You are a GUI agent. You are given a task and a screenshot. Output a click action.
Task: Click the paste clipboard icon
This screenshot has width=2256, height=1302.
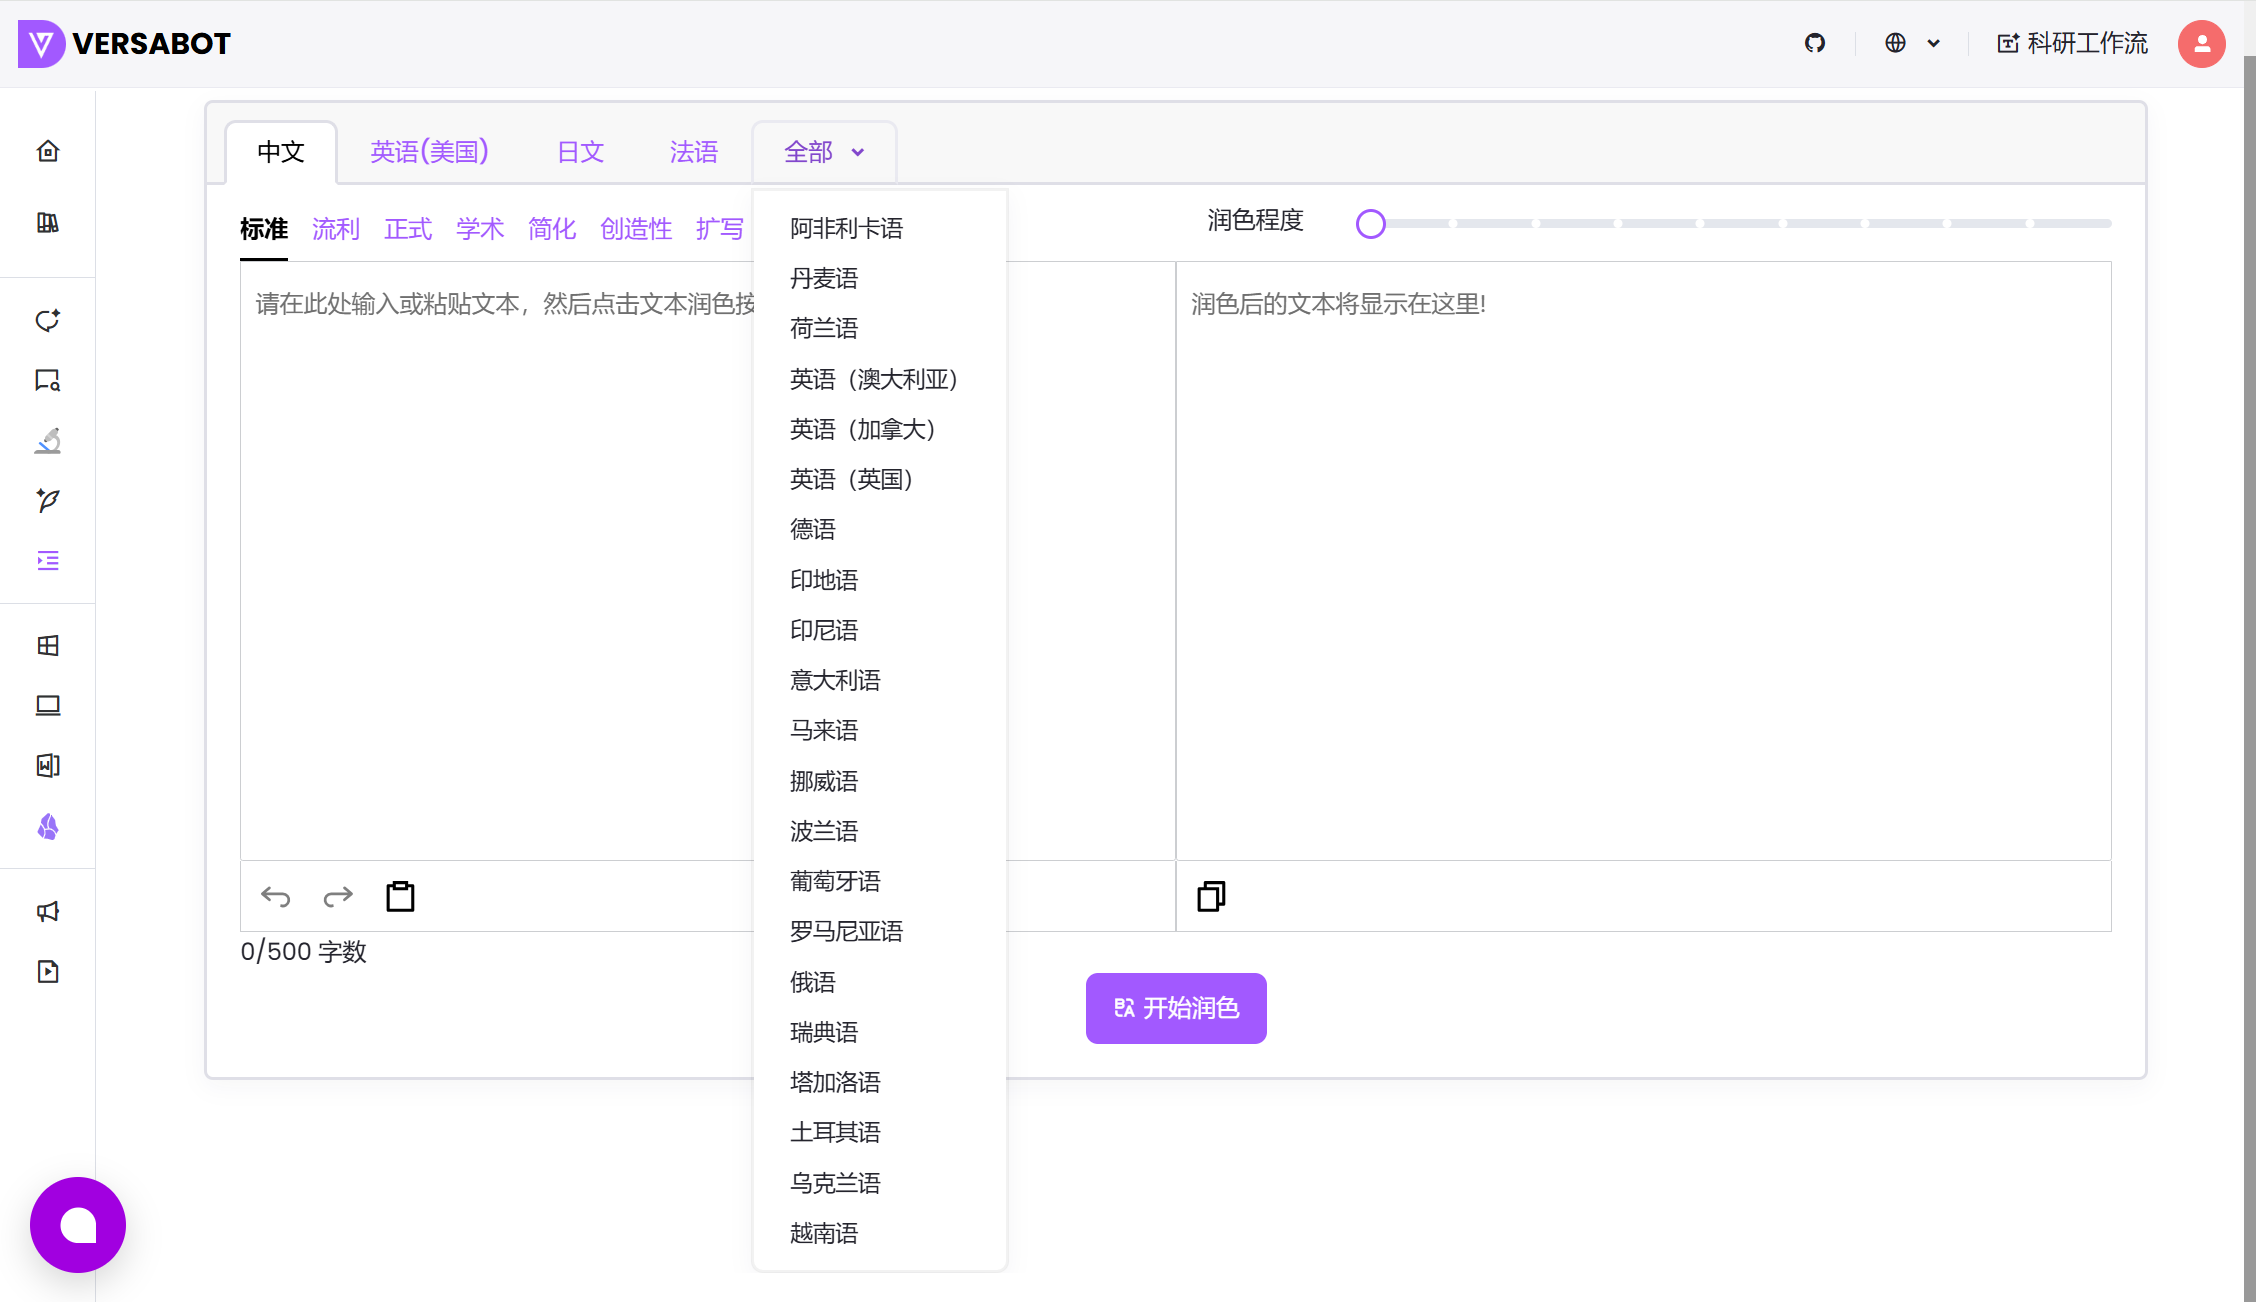tap(400, 896)
